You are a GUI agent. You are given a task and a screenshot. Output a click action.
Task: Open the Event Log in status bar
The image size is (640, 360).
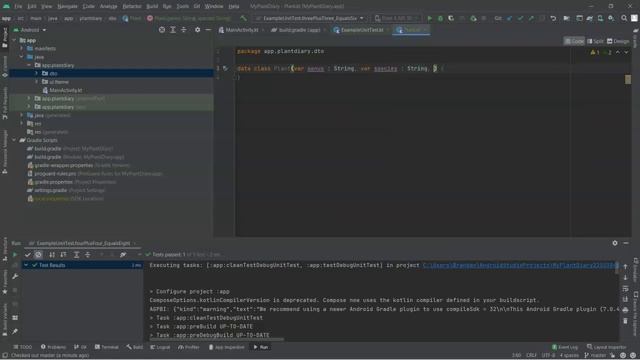coord(565,347)
